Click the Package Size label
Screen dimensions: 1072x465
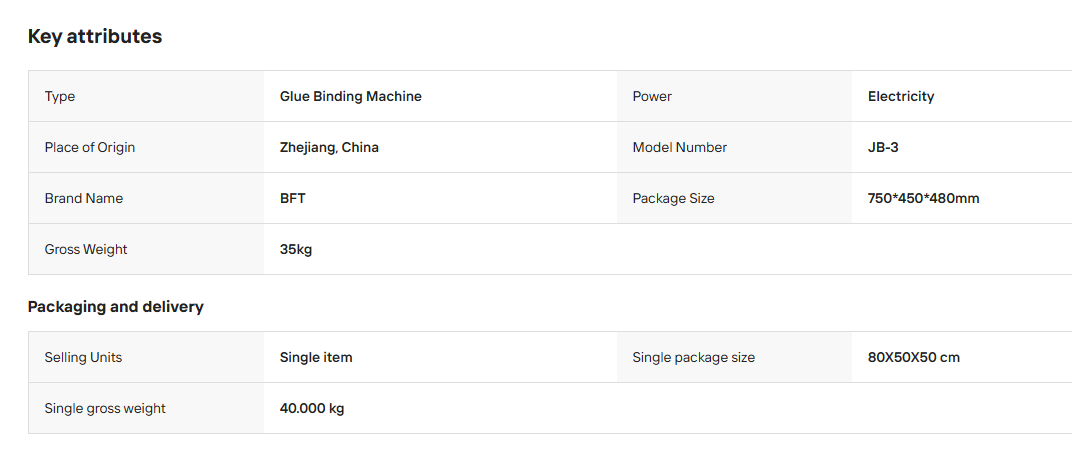tap(673, 198)
